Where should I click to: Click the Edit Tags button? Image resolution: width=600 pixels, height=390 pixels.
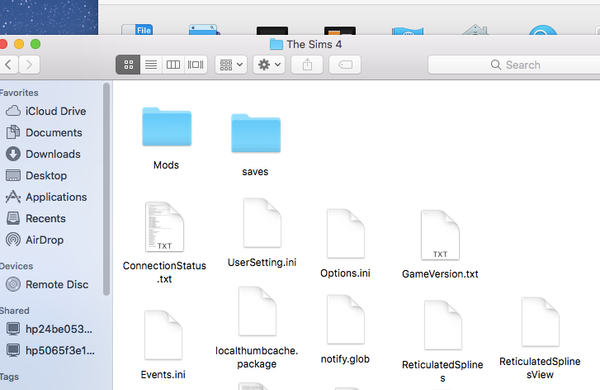pos(345,65)
